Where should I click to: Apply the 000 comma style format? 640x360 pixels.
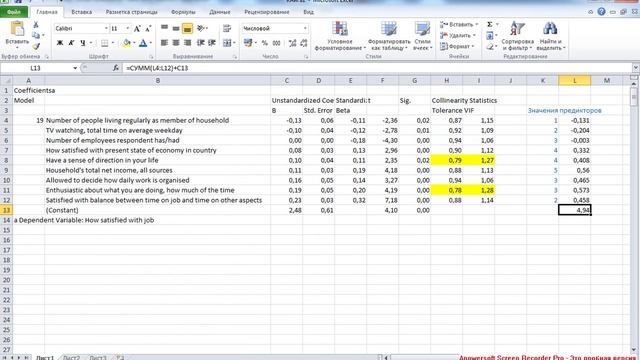[276, 43]
